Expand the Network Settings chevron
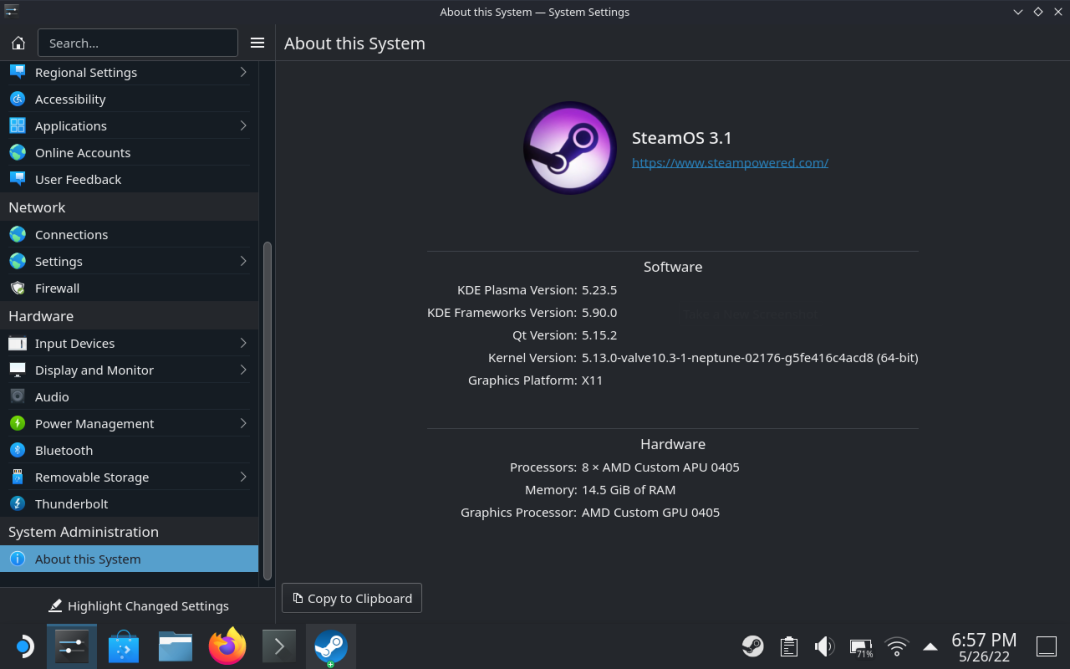Screen dimensions: 1070x669 click(x=243, y=261)
